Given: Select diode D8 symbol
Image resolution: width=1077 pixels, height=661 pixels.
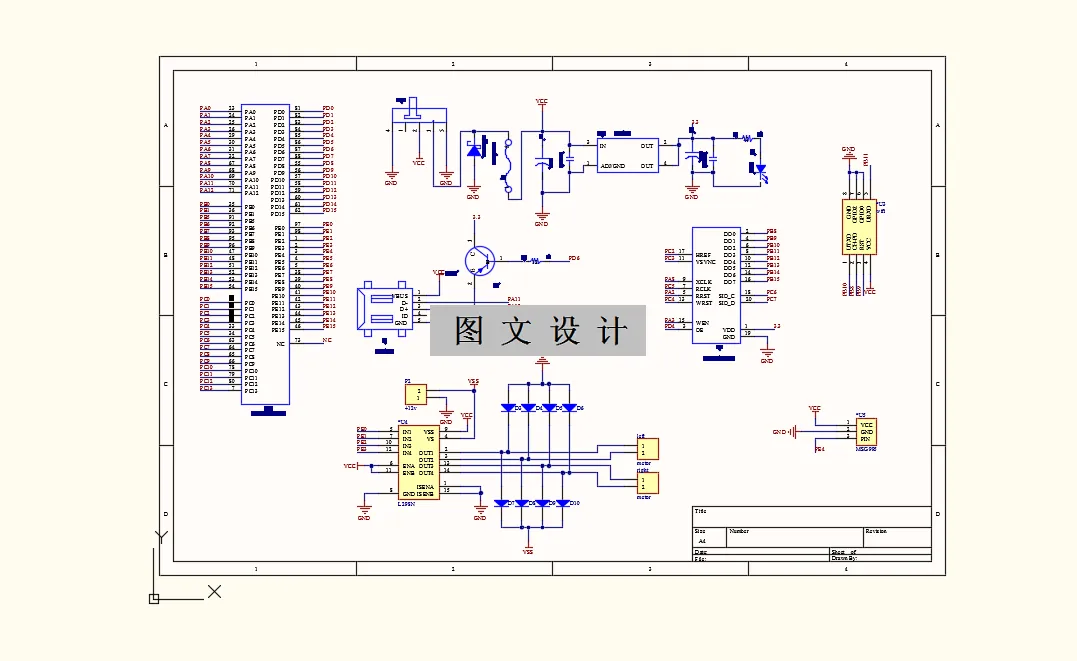Looking at the screenshot, I should pos(521,504).
